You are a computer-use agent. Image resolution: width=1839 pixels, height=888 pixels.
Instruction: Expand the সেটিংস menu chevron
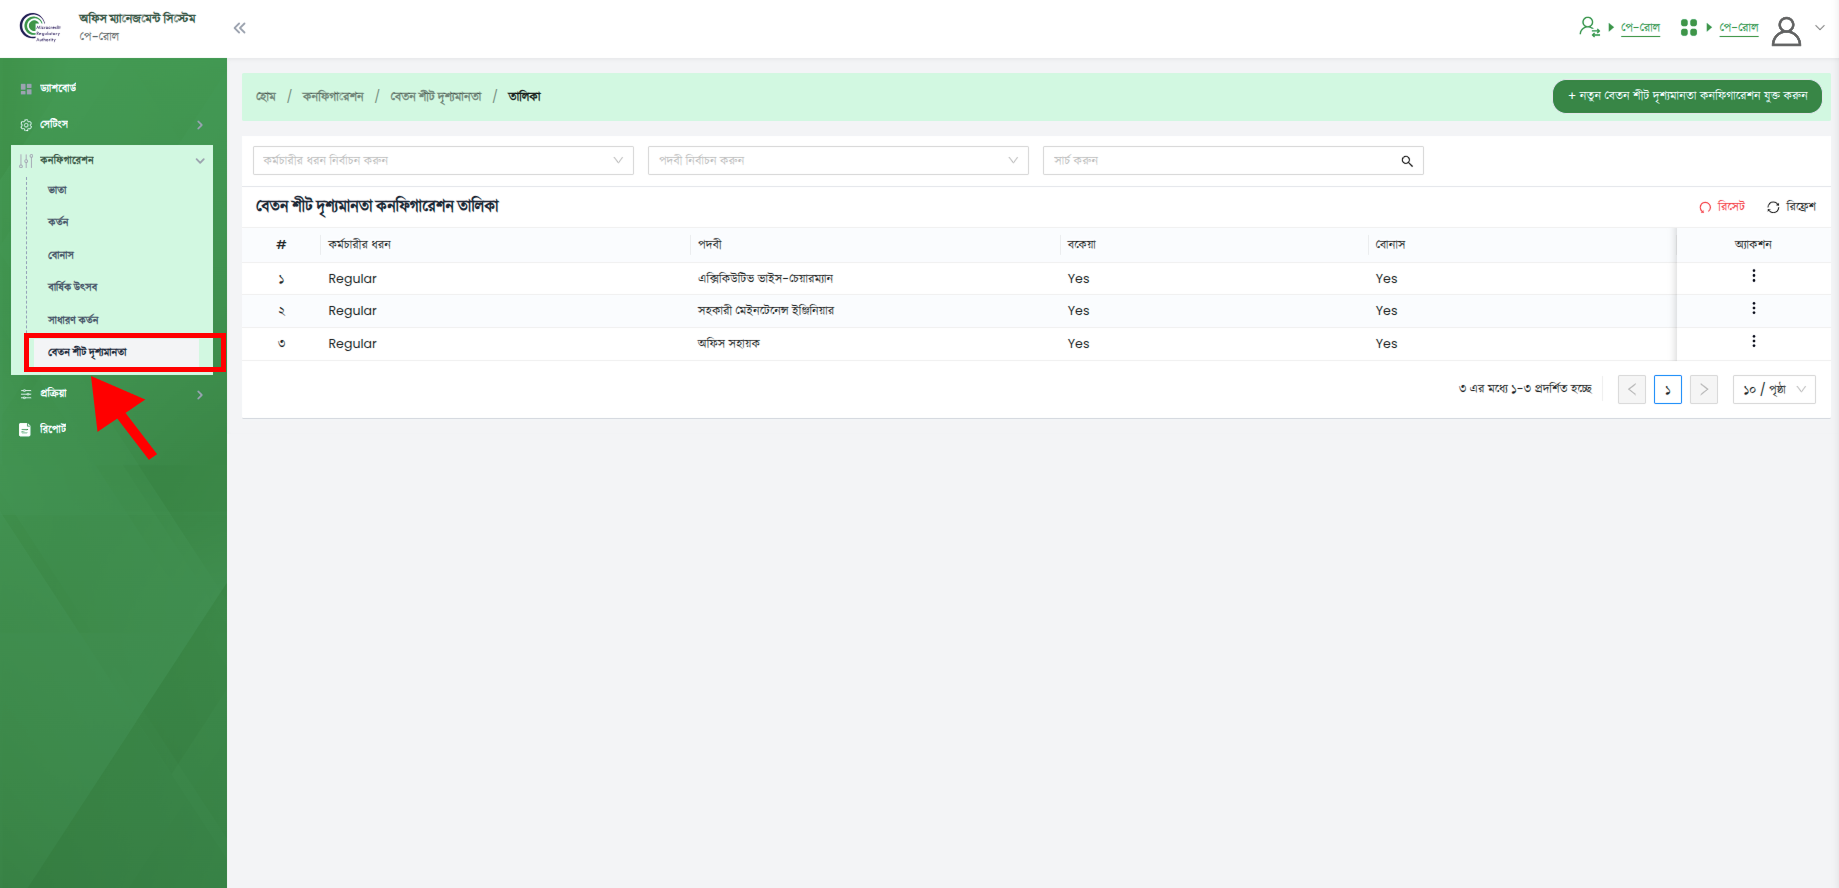pyautogui.click(x=200, y=125)
